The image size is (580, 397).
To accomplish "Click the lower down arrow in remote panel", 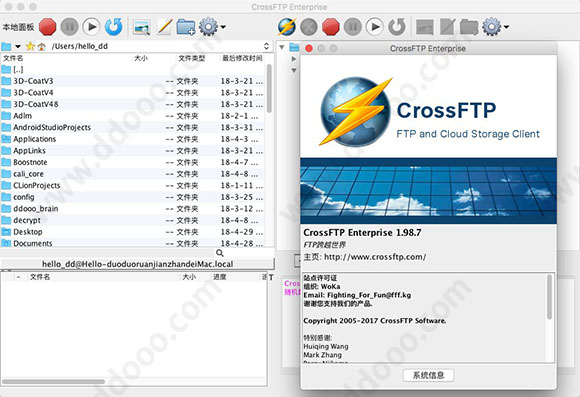I will click(x=294, y=70).
